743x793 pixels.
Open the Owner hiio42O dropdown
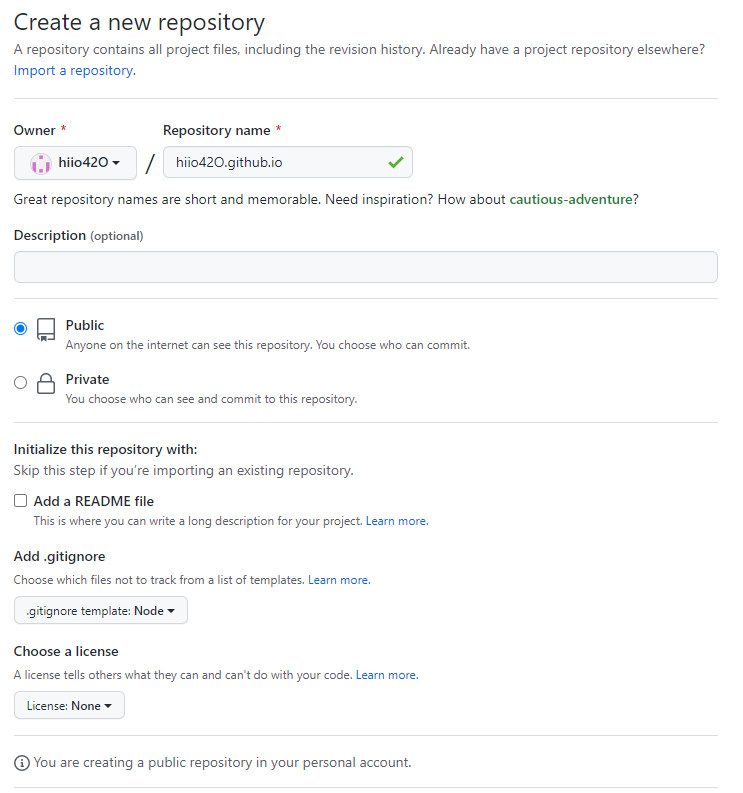pos(75,163)
